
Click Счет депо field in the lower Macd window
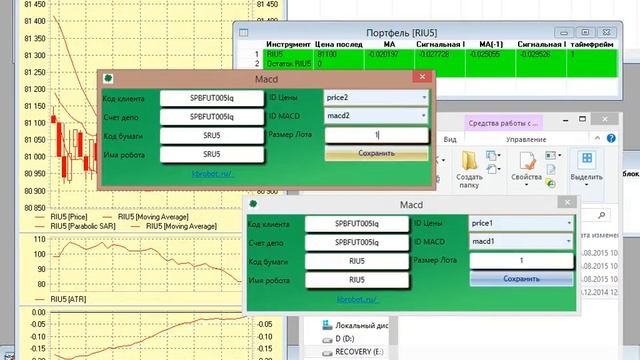357,243
